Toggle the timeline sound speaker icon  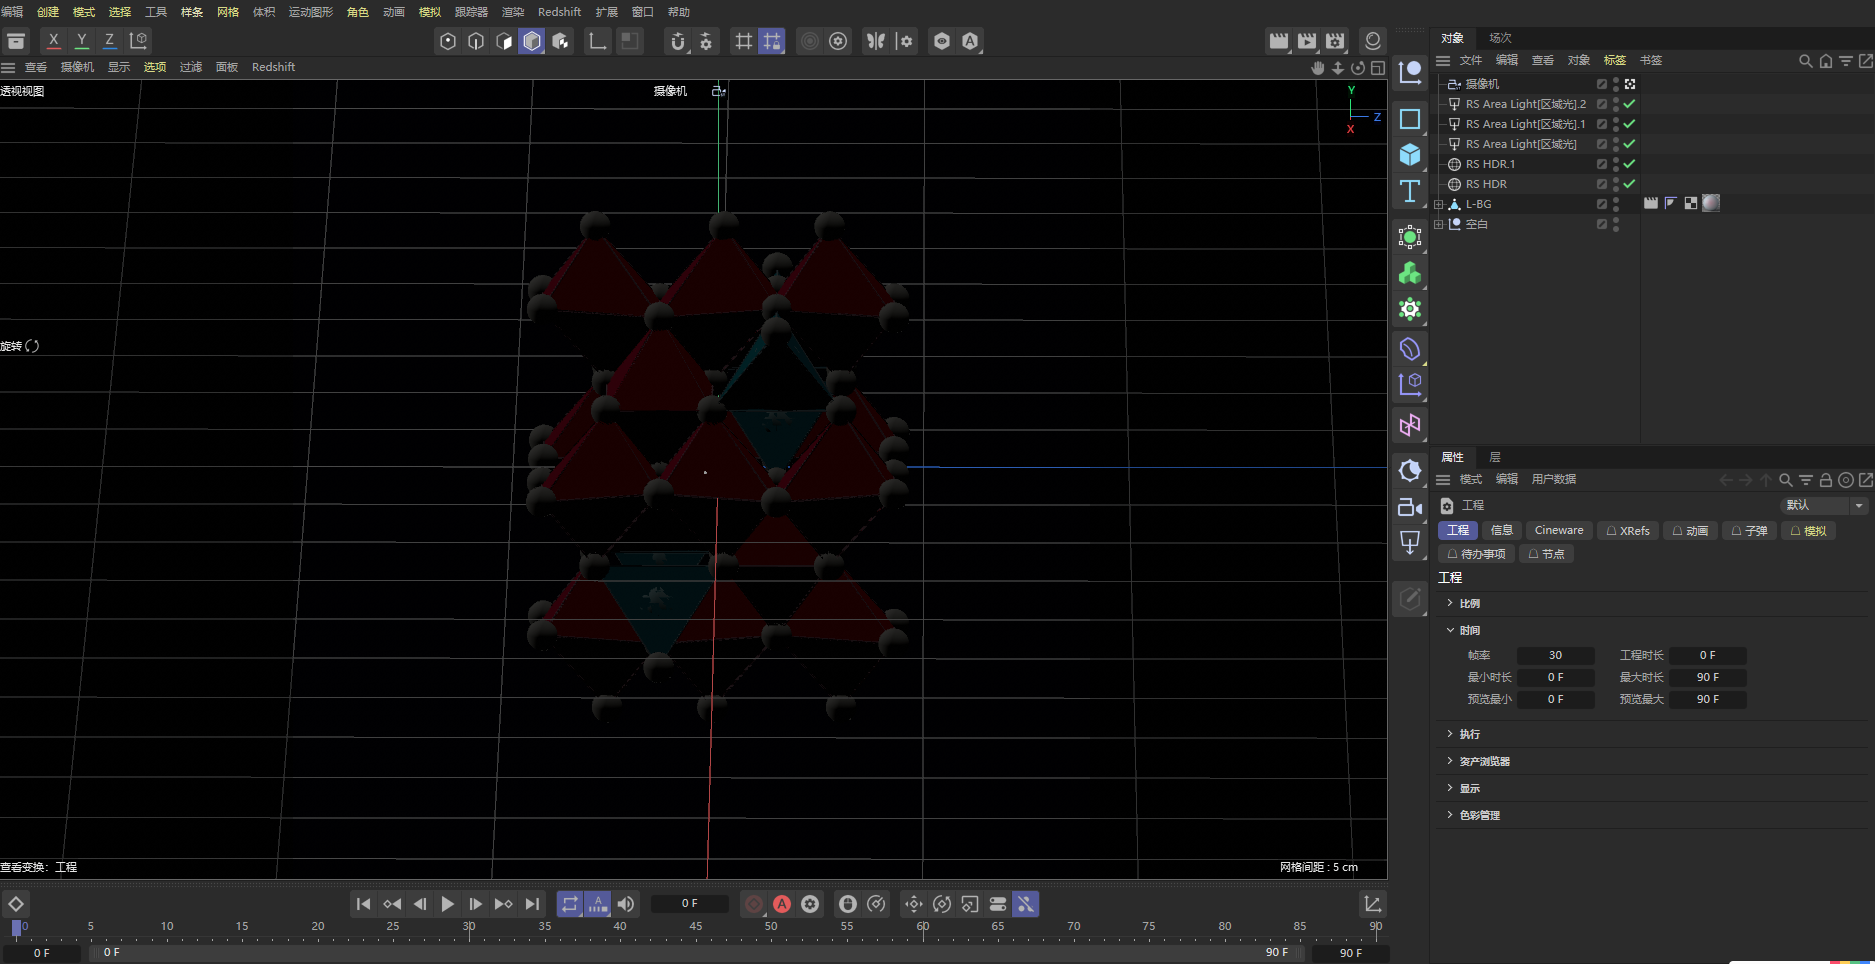click(x=626, y=904)
